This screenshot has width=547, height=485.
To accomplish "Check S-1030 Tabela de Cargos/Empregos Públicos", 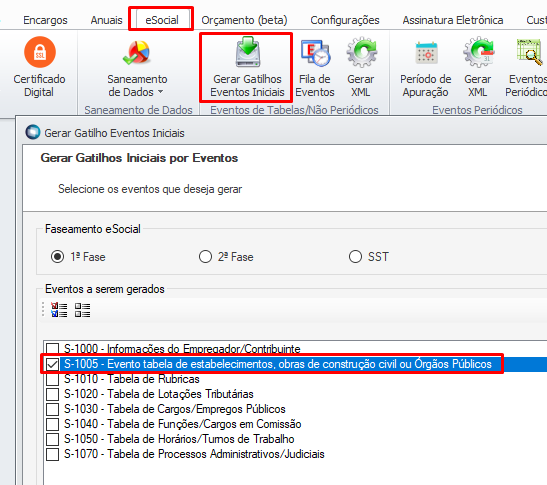I will [53, 409].
